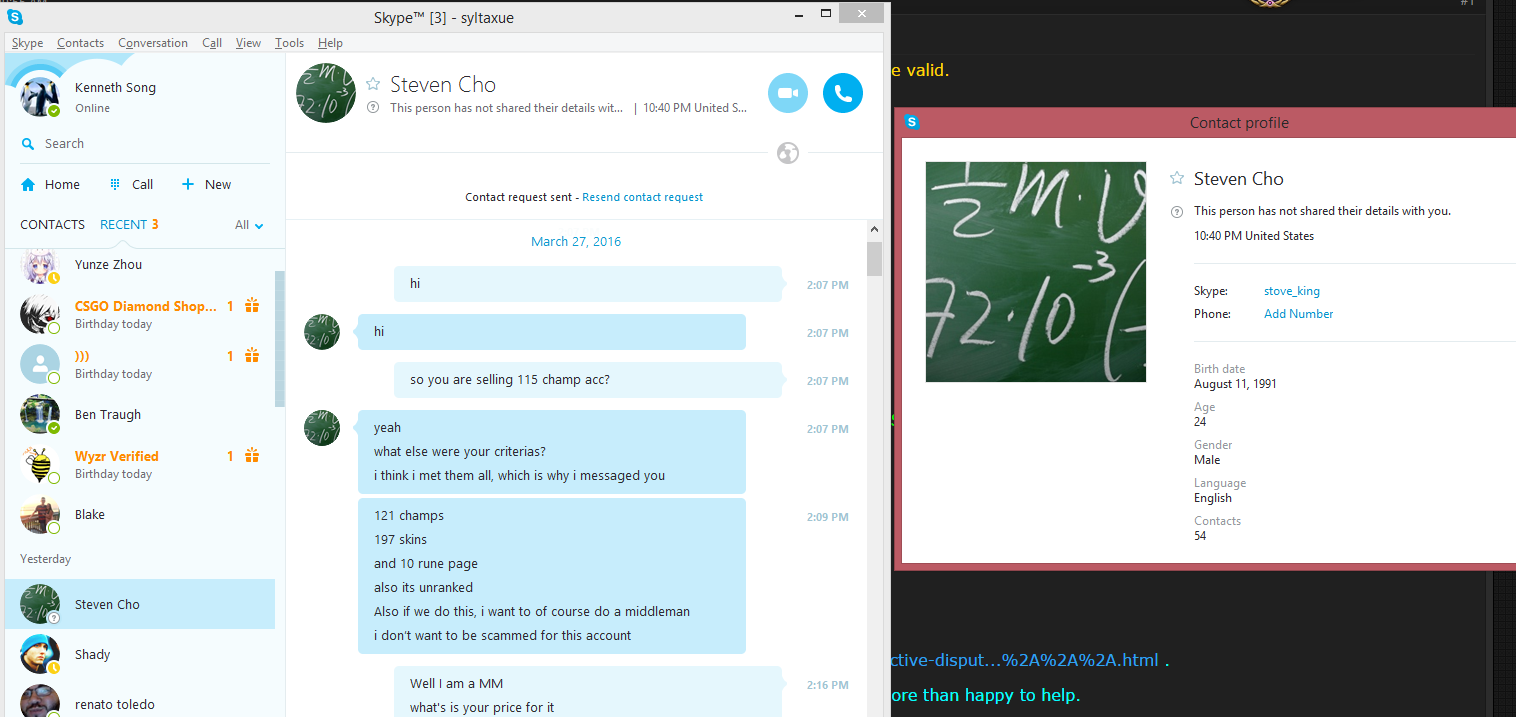This screenshot has width=1516, height=717.
Task: Open the Conversation menu
Action: (x=153, y=43)
